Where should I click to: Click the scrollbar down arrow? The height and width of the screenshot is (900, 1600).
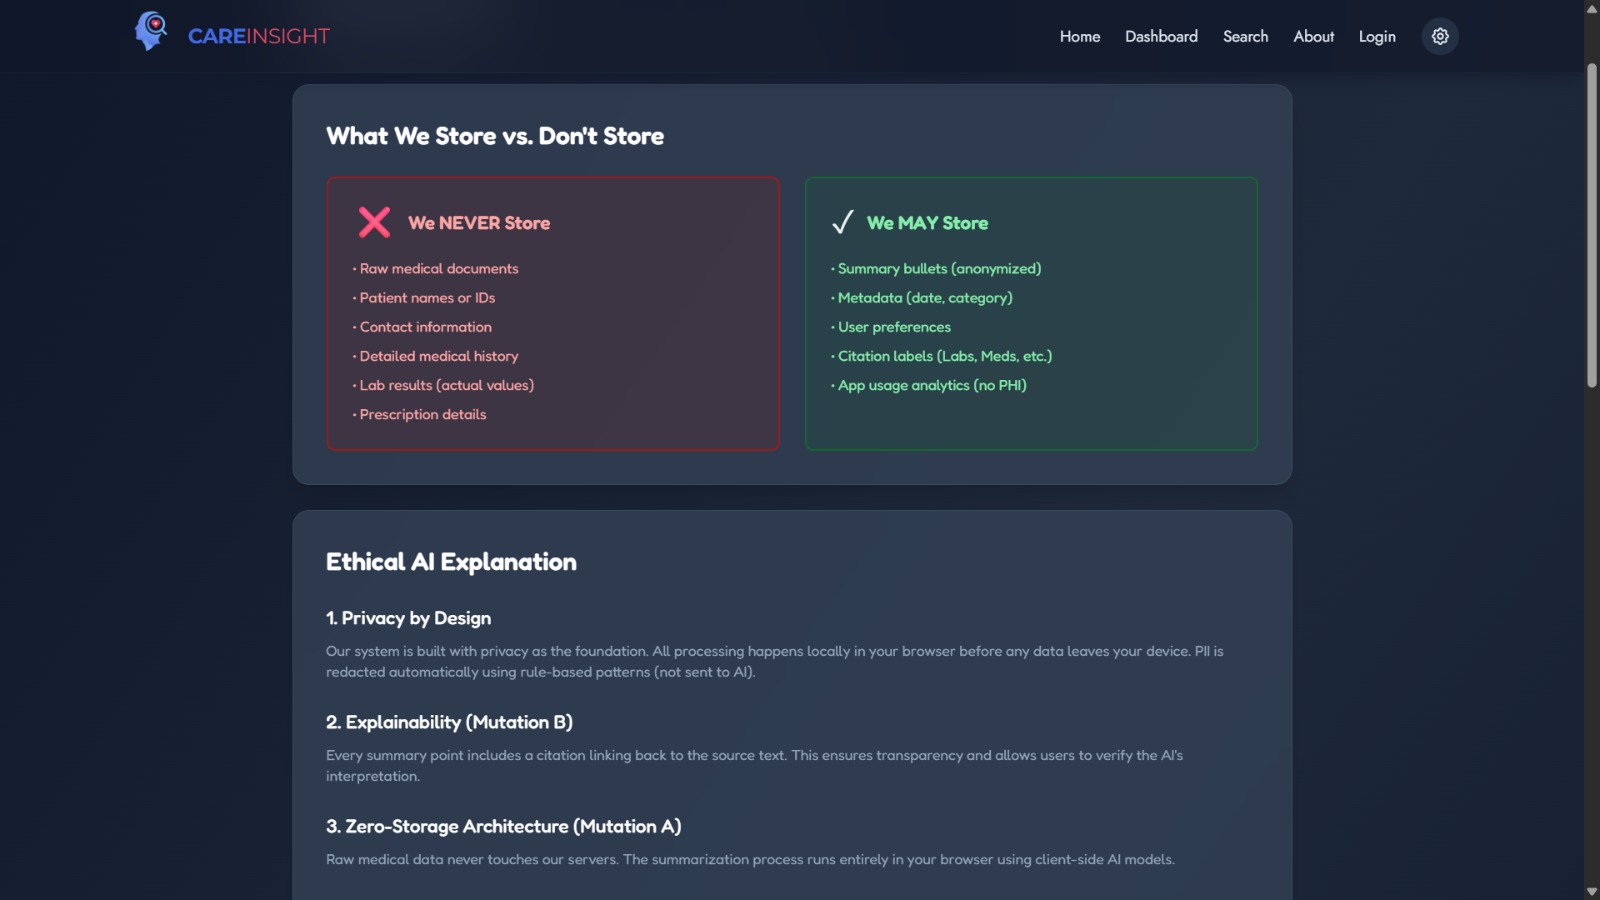tap(1592, 891)
